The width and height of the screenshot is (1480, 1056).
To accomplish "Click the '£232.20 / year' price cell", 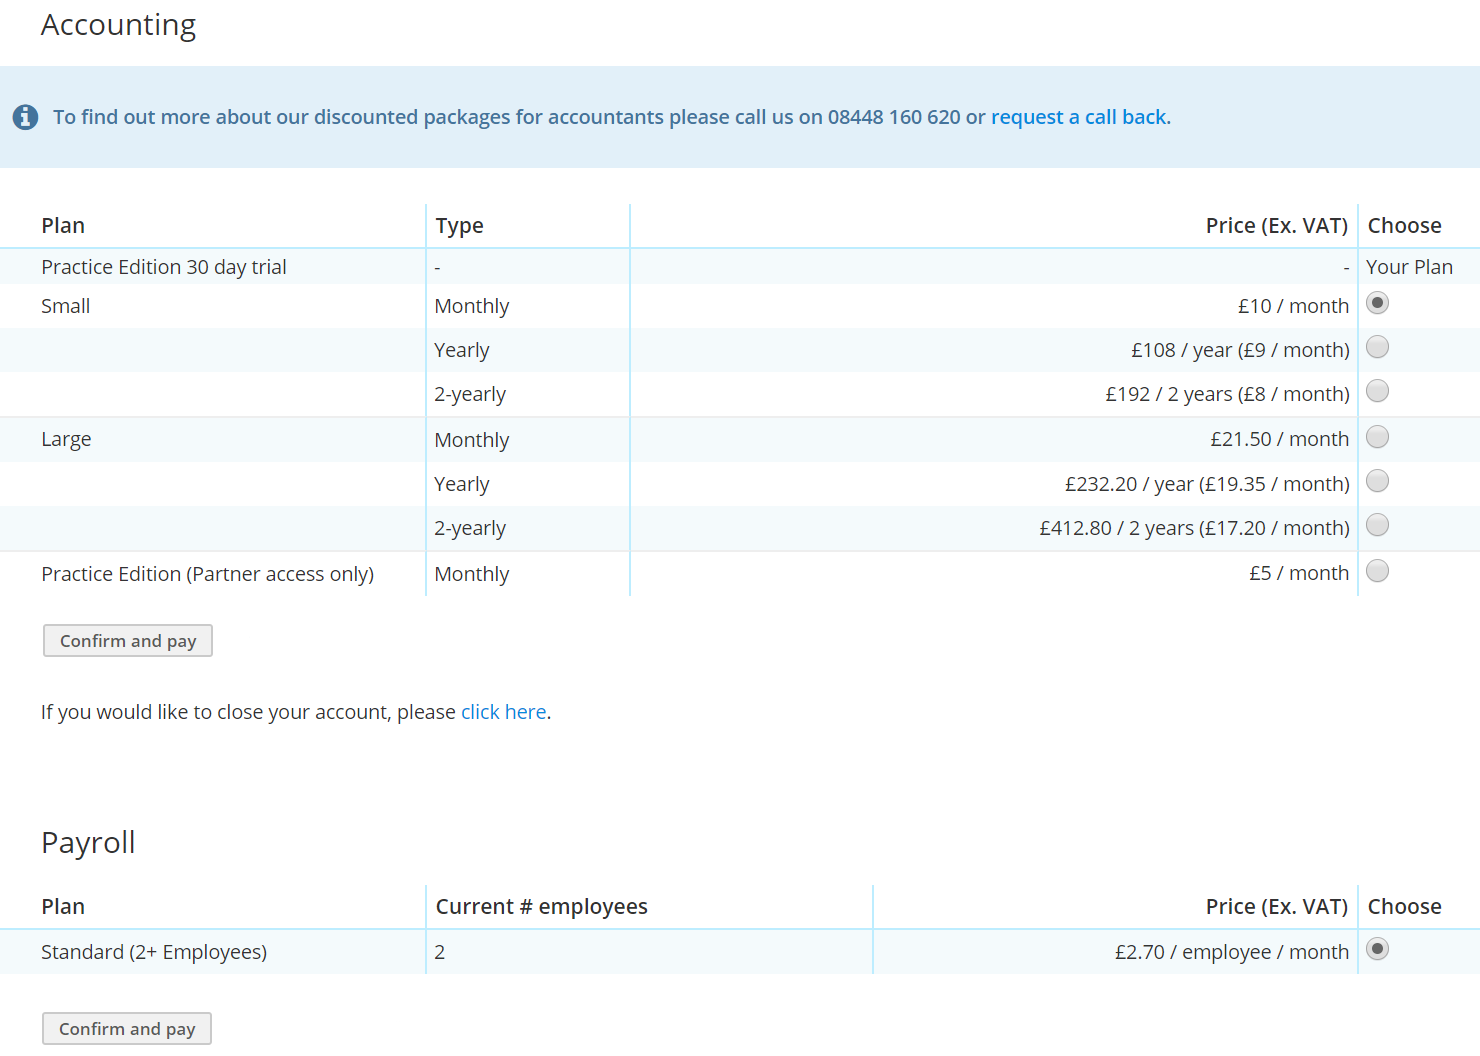I will (1207, 484).
